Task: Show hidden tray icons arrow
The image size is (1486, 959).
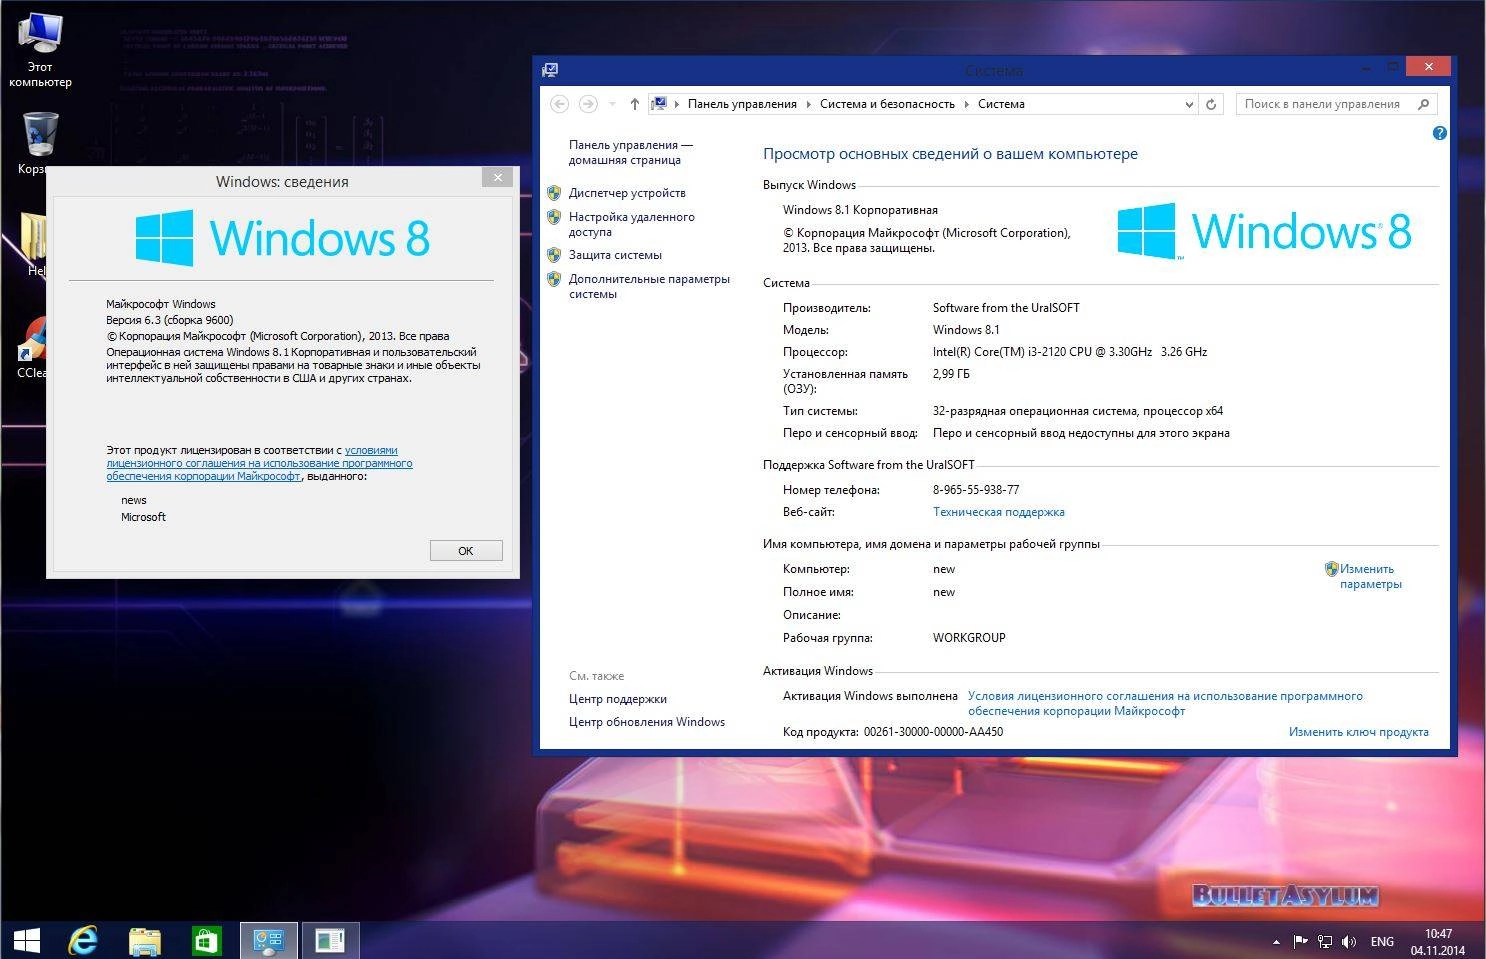Action: (1276, 942)
